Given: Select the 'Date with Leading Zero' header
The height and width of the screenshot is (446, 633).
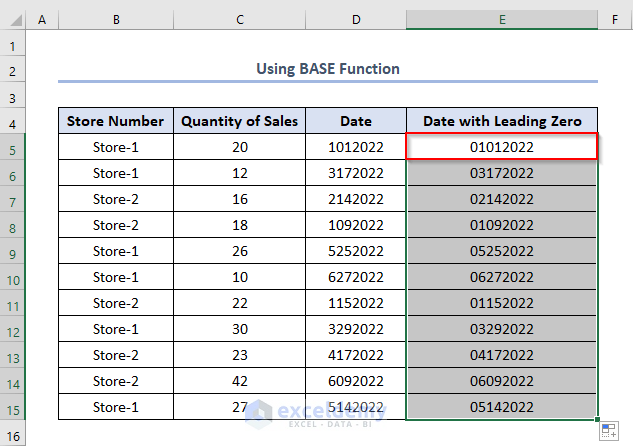Looking at the screenshot, I should click(x=501, y=121).
